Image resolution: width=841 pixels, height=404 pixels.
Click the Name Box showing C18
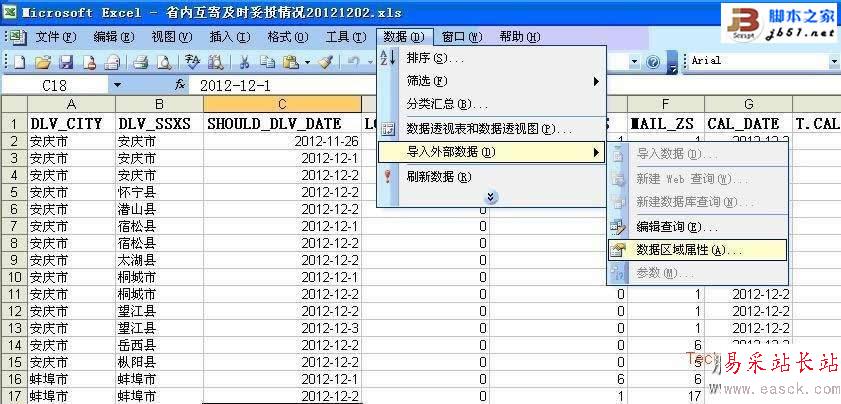click(55, 85)
